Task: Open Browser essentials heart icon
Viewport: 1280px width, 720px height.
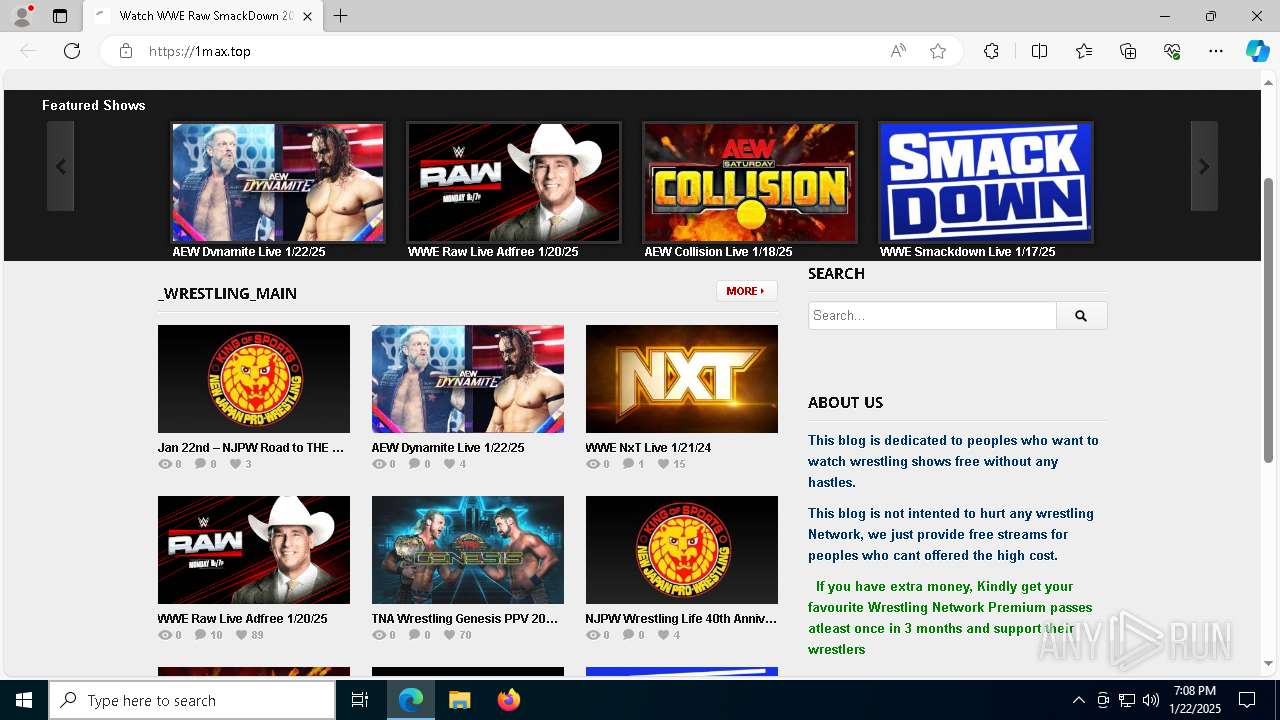Action: click(1172, 51)
